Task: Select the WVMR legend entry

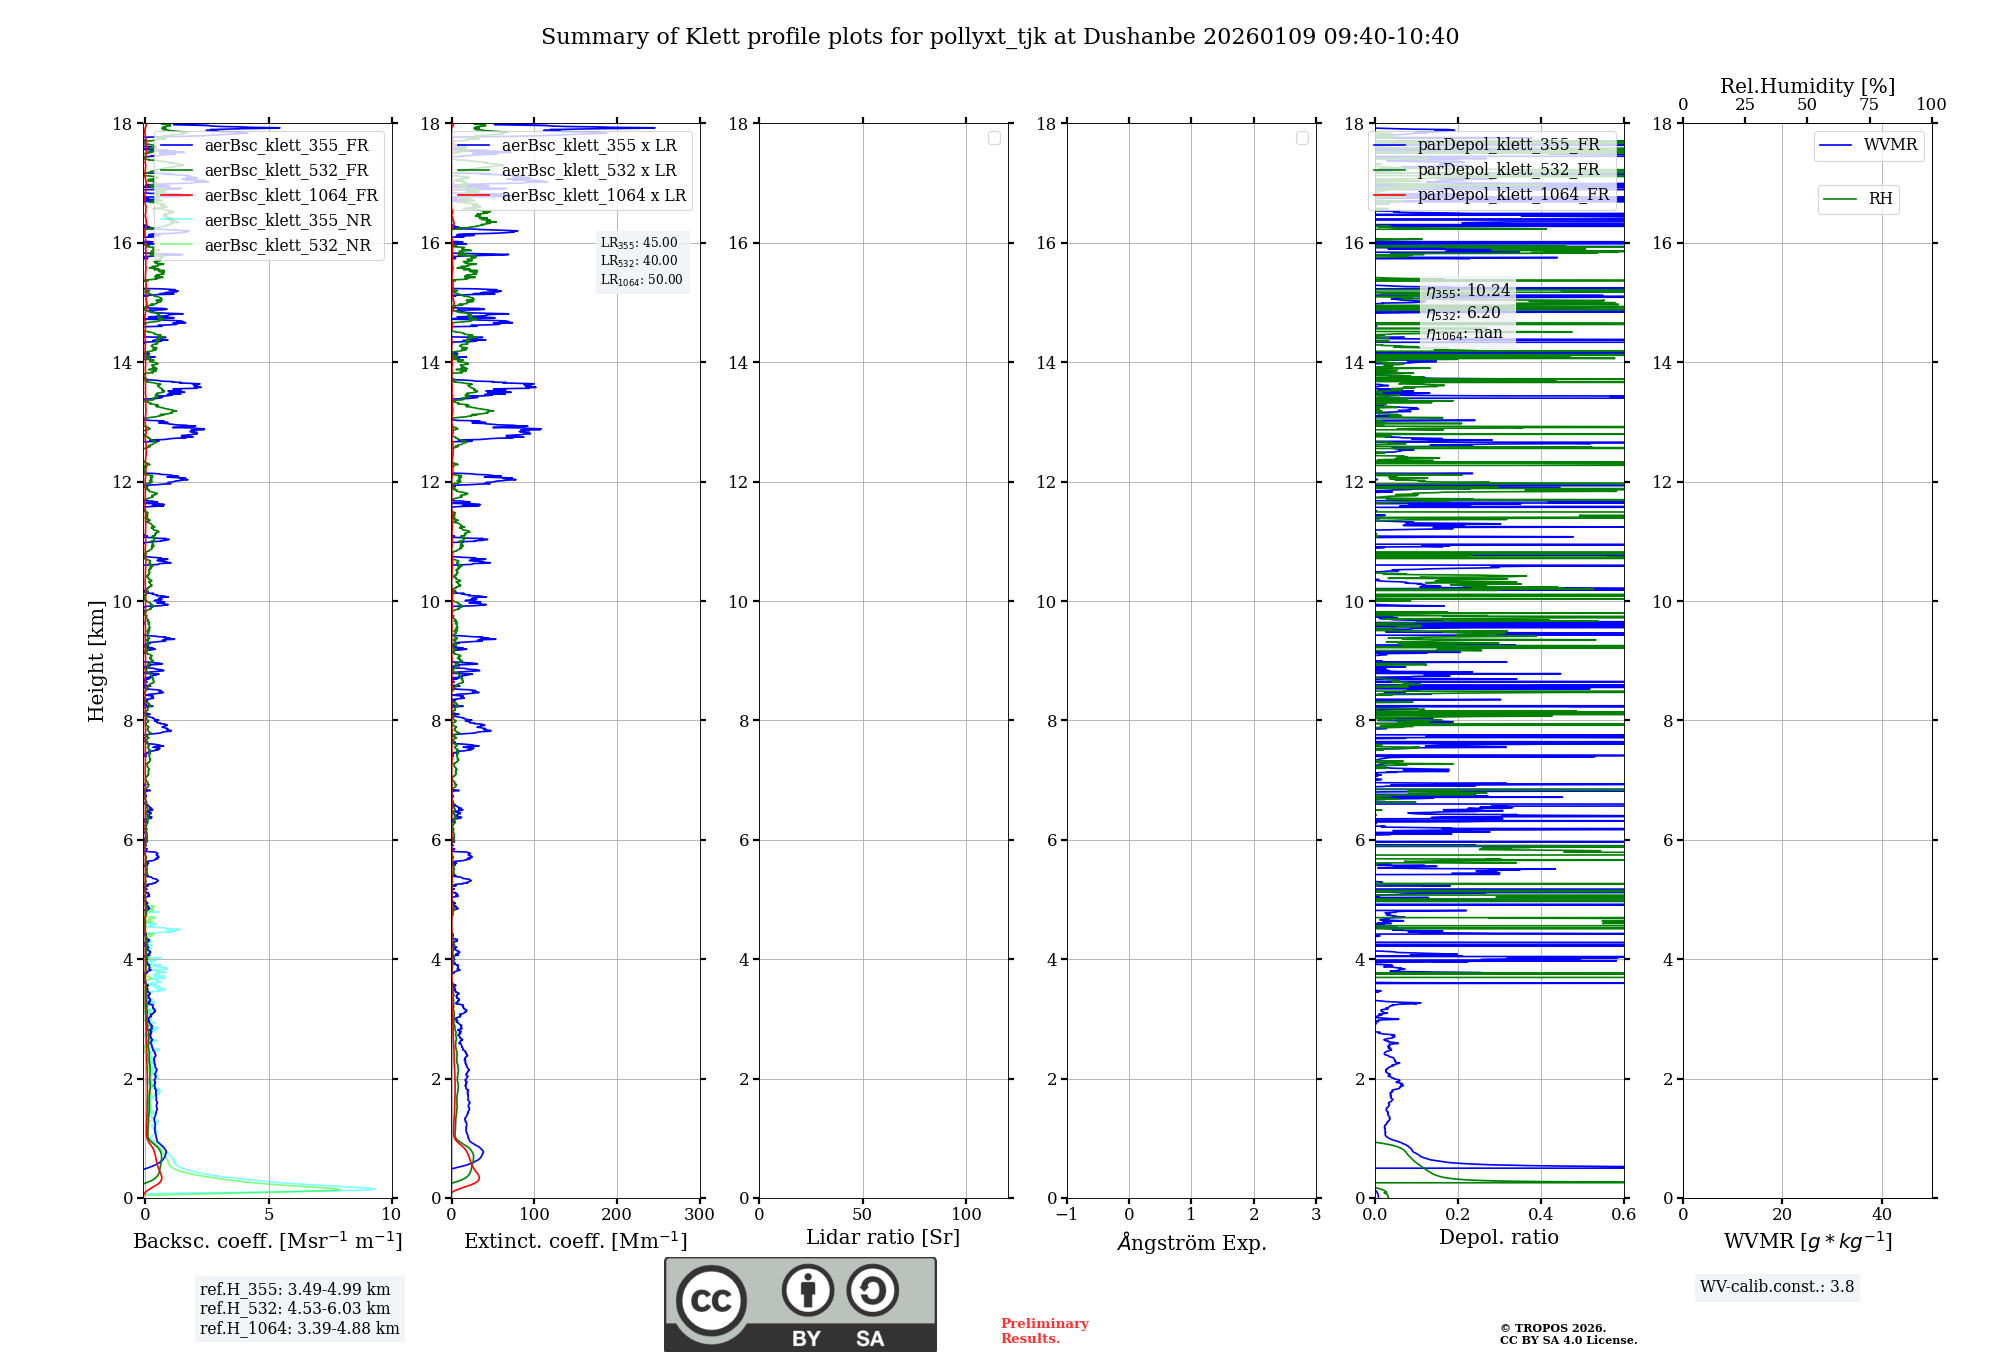Action: click(x=1889, y=145)
